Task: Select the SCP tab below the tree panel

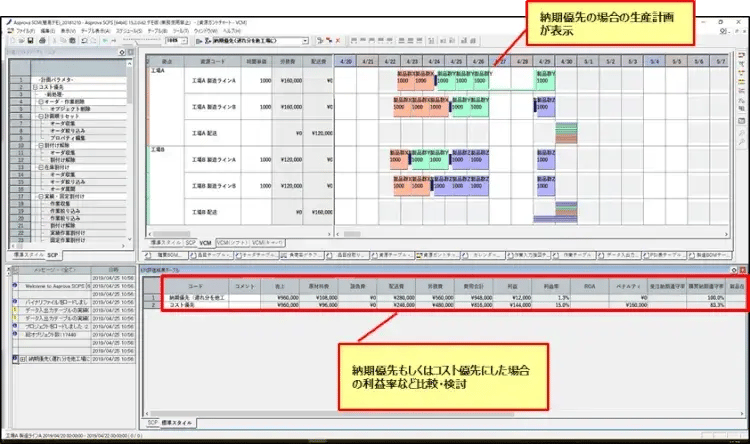Action: coord(54,255)
